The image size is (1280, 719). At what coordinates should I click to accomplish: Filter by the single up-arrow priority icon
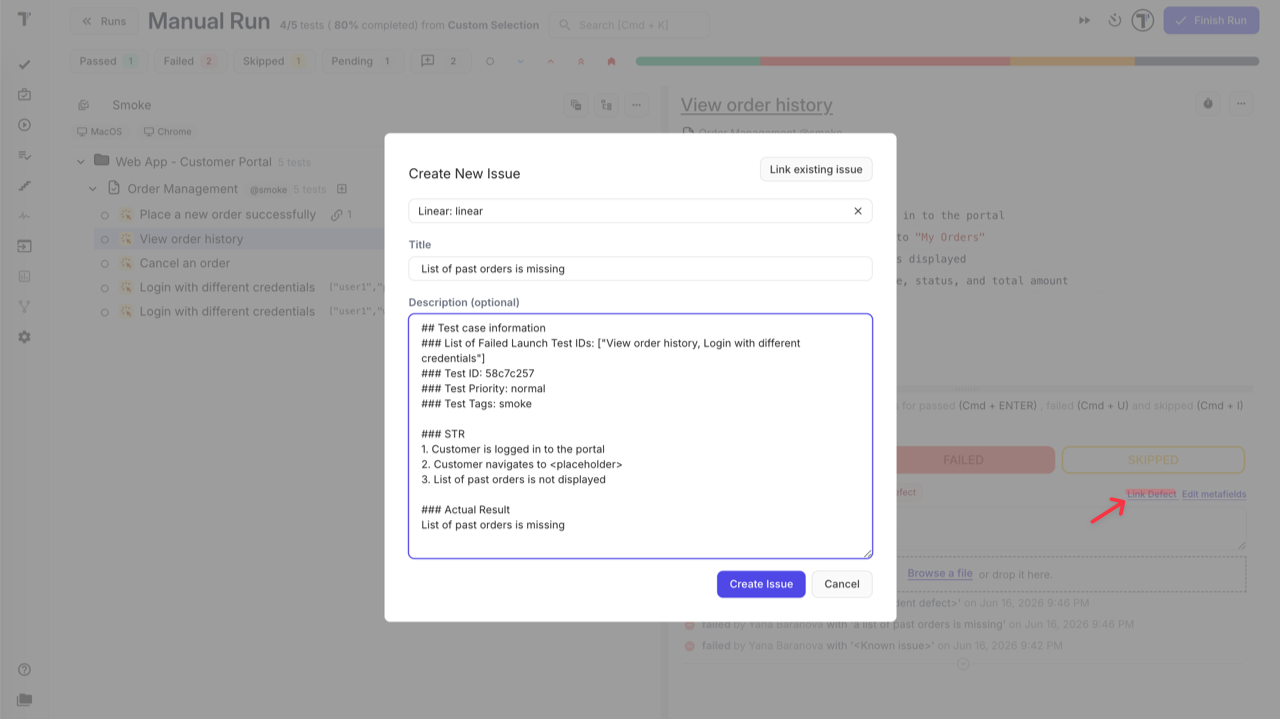tap(551, 61)
